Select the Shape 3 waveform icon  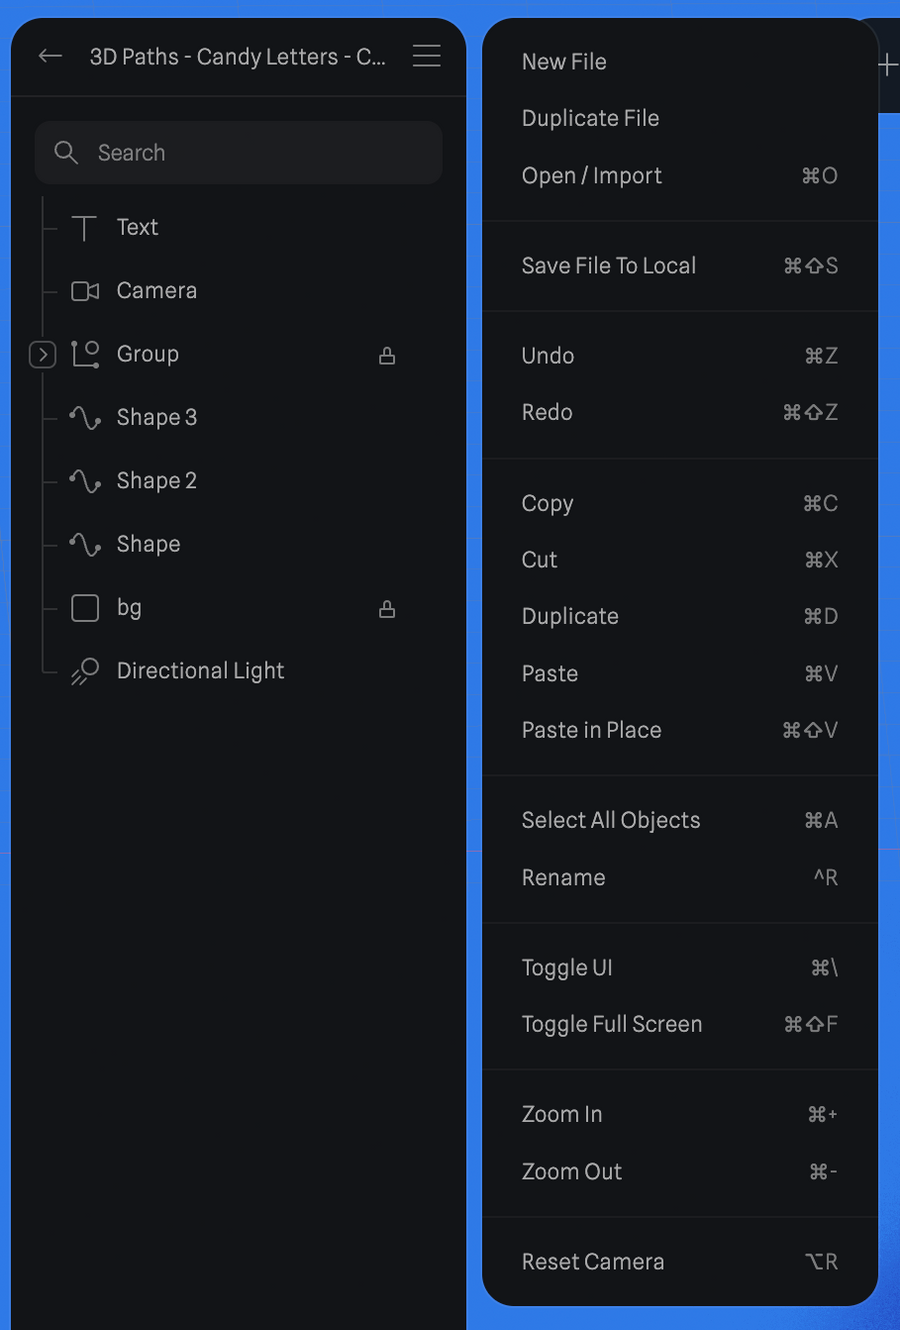click(x=85, y=417)
